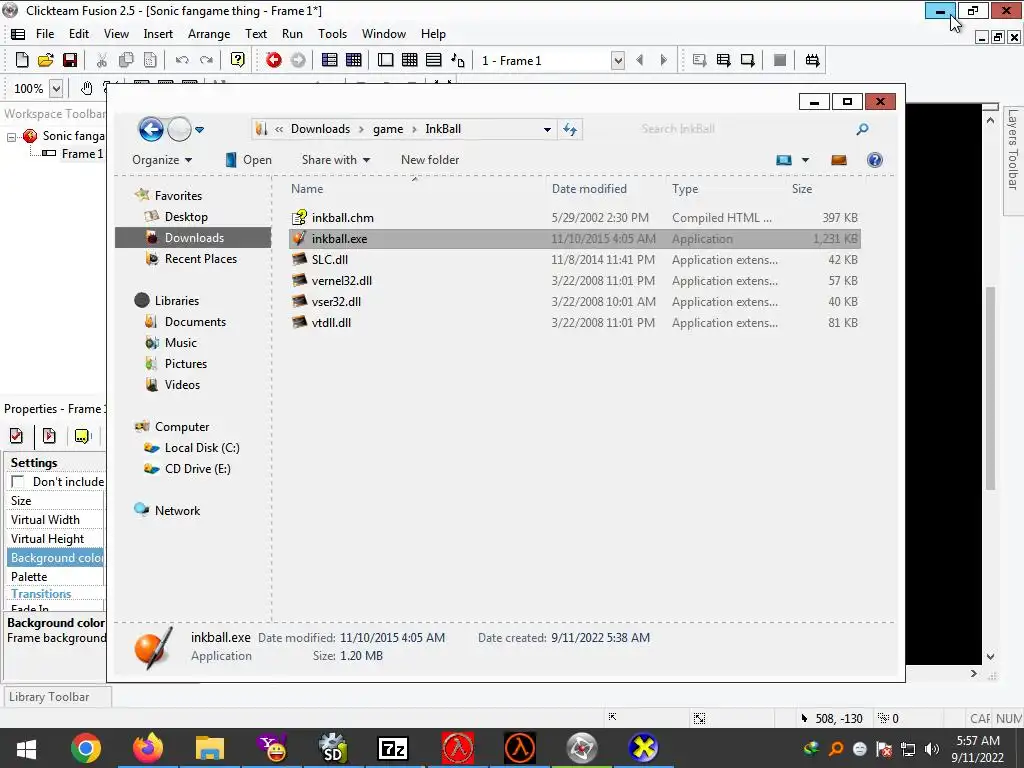Click the search magnifier in Explorer
Screen dimensions: 1024x768
click(863, 129)
